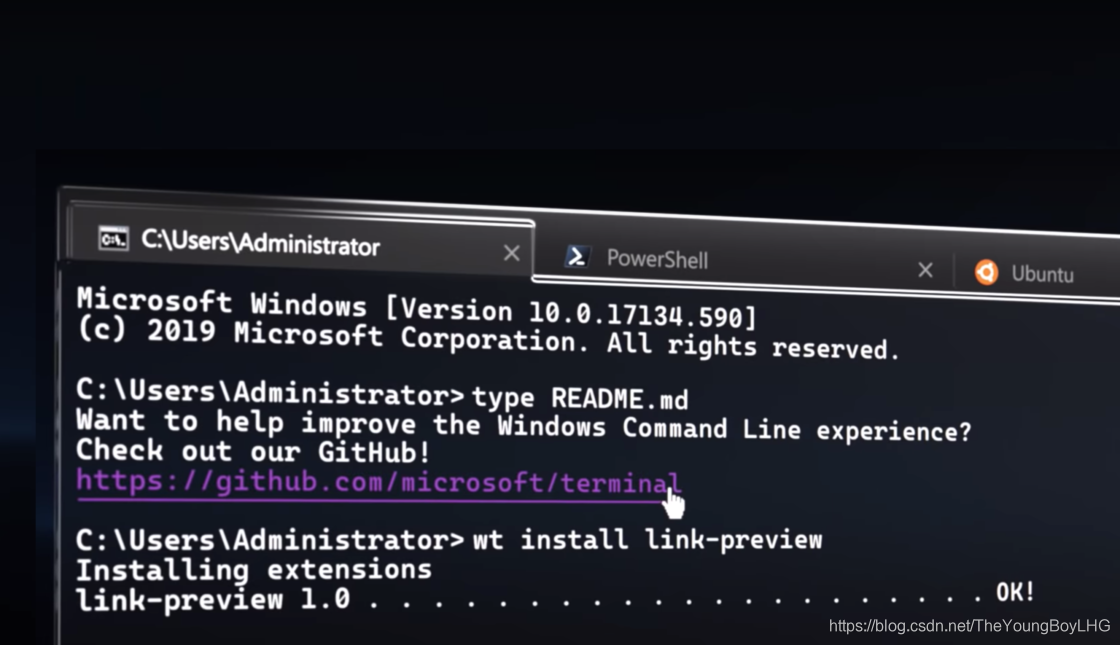This screenshot has width=1120, height=645.
Task: Select the C:\Users\Administrator tab
Action: (300, 241)
